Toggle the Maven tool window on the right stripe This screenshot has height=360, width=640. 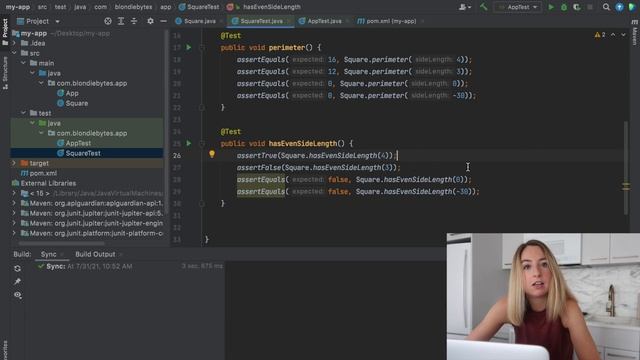point(635,32)
